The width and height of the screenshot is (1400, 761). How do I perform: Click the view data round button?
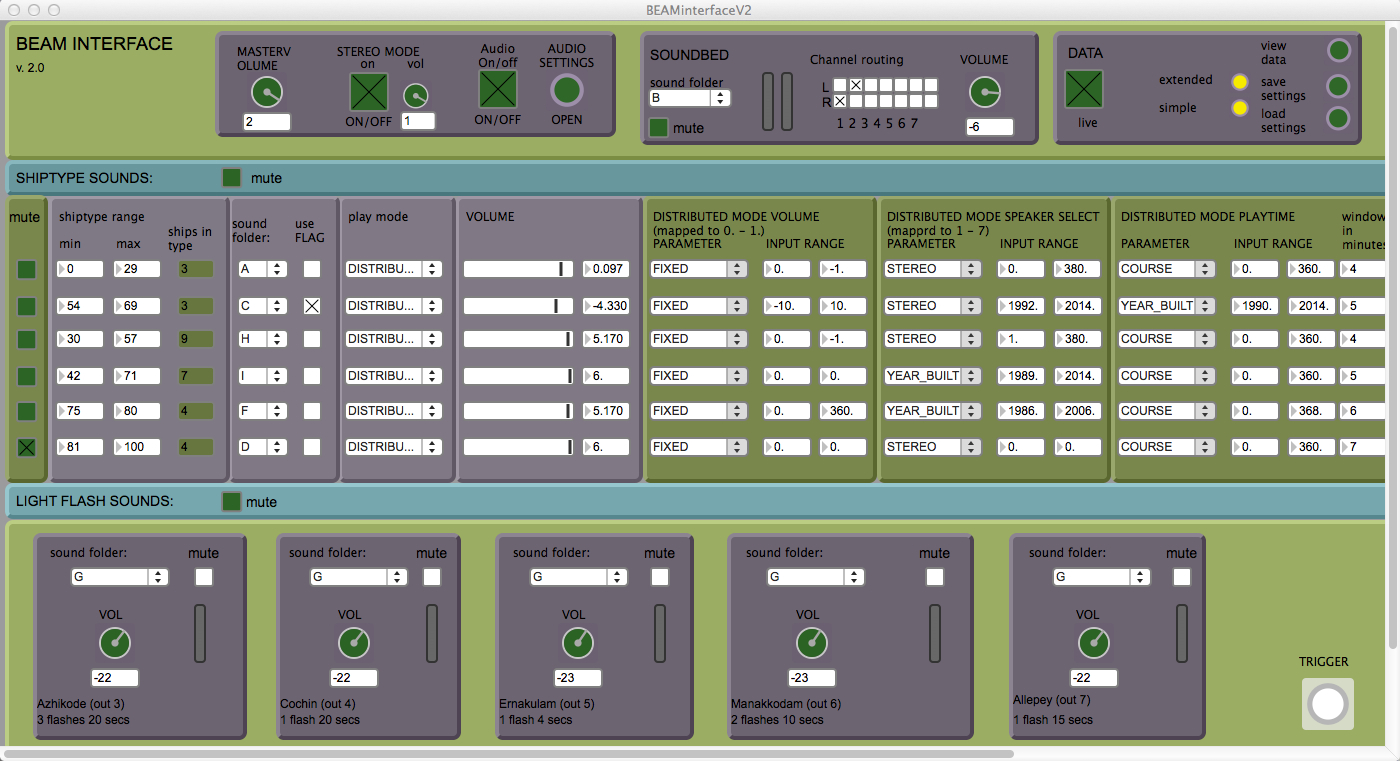[1338, 51]
